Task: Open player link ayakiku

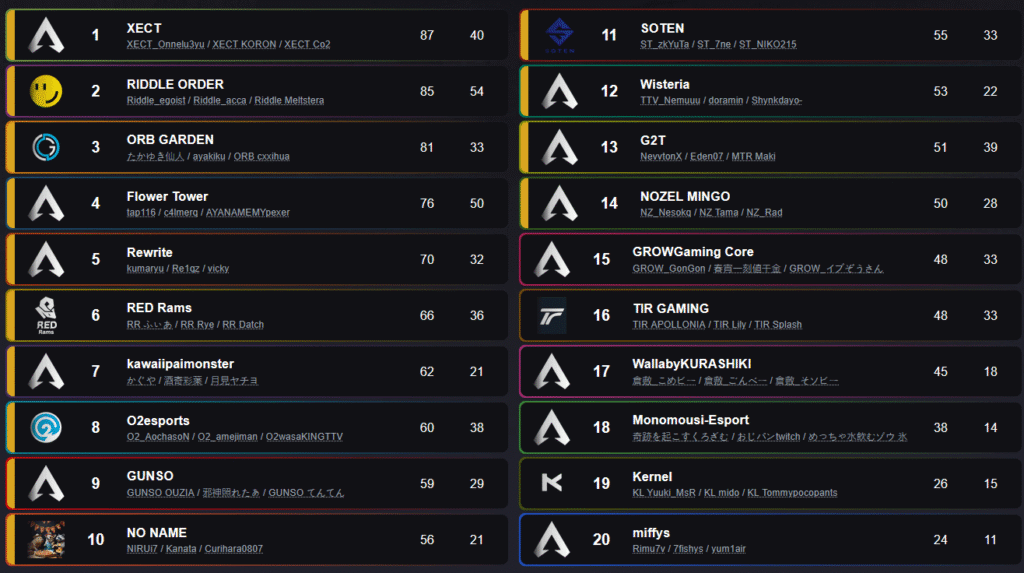Action: point(209,157)
